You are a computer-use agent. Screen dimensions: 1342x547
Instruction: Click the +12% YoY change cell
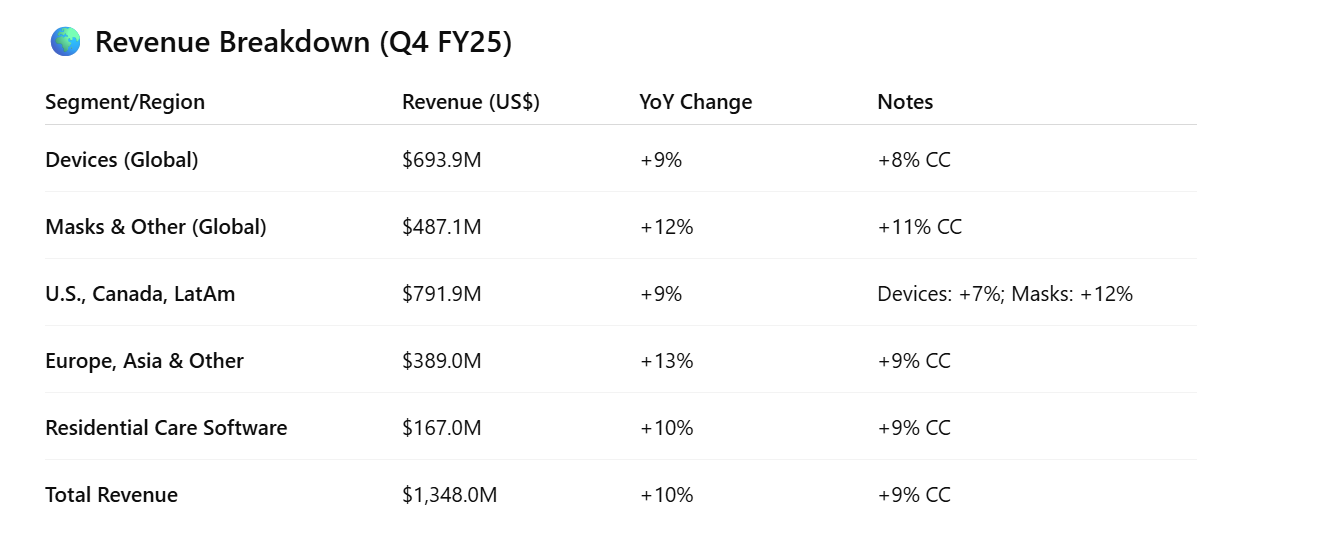(666, 227)
